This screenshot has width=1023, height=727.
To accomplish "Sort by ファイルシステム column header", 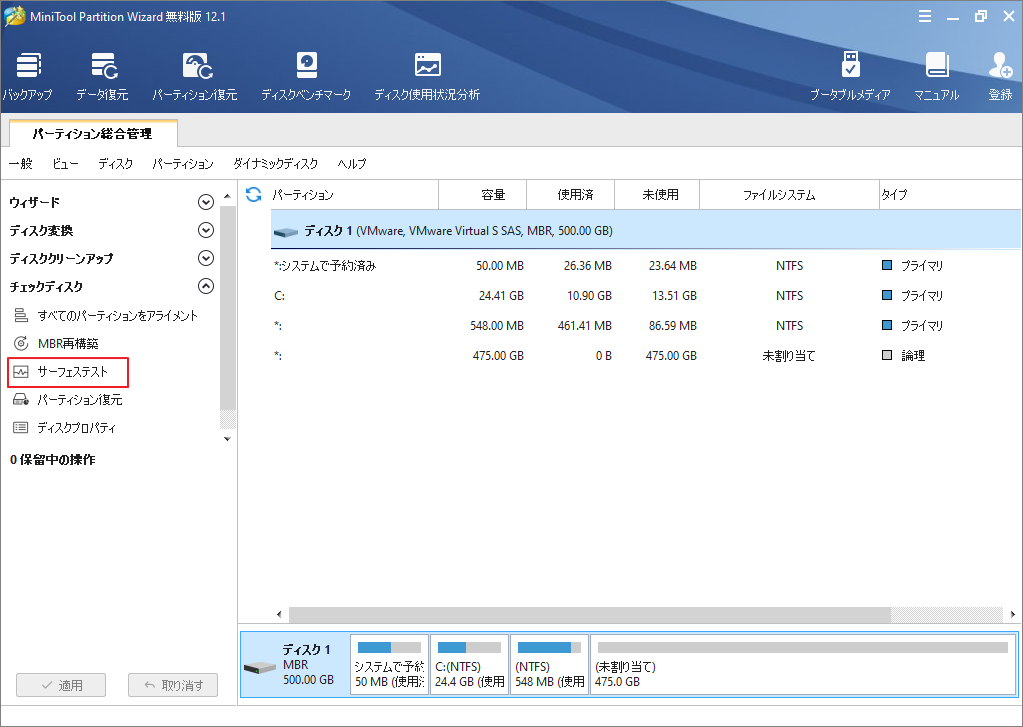I will (x=789, y=194).
